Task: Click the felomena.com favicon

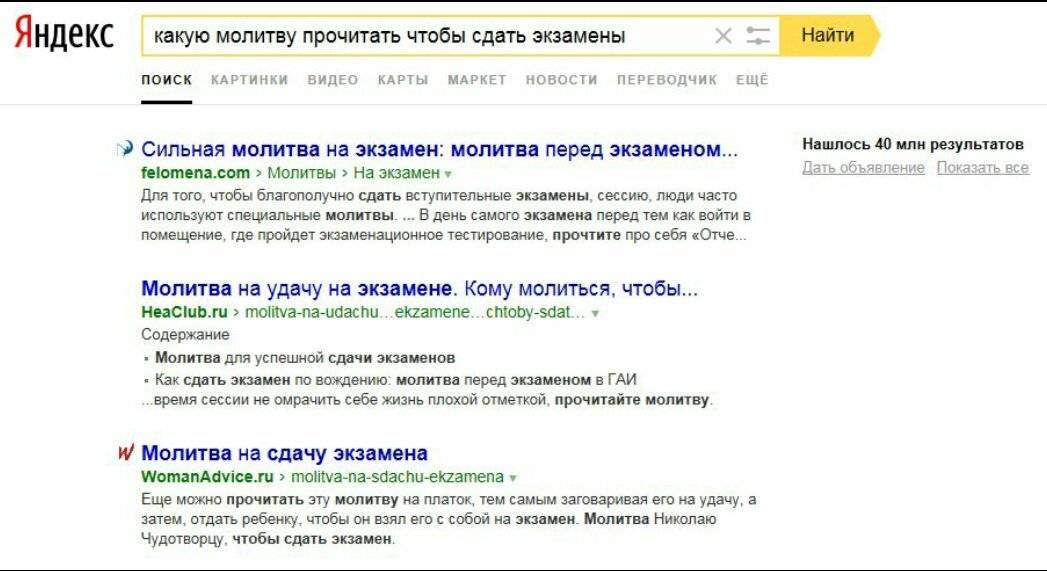Action: pyautogui.click(x=125, y=149)
